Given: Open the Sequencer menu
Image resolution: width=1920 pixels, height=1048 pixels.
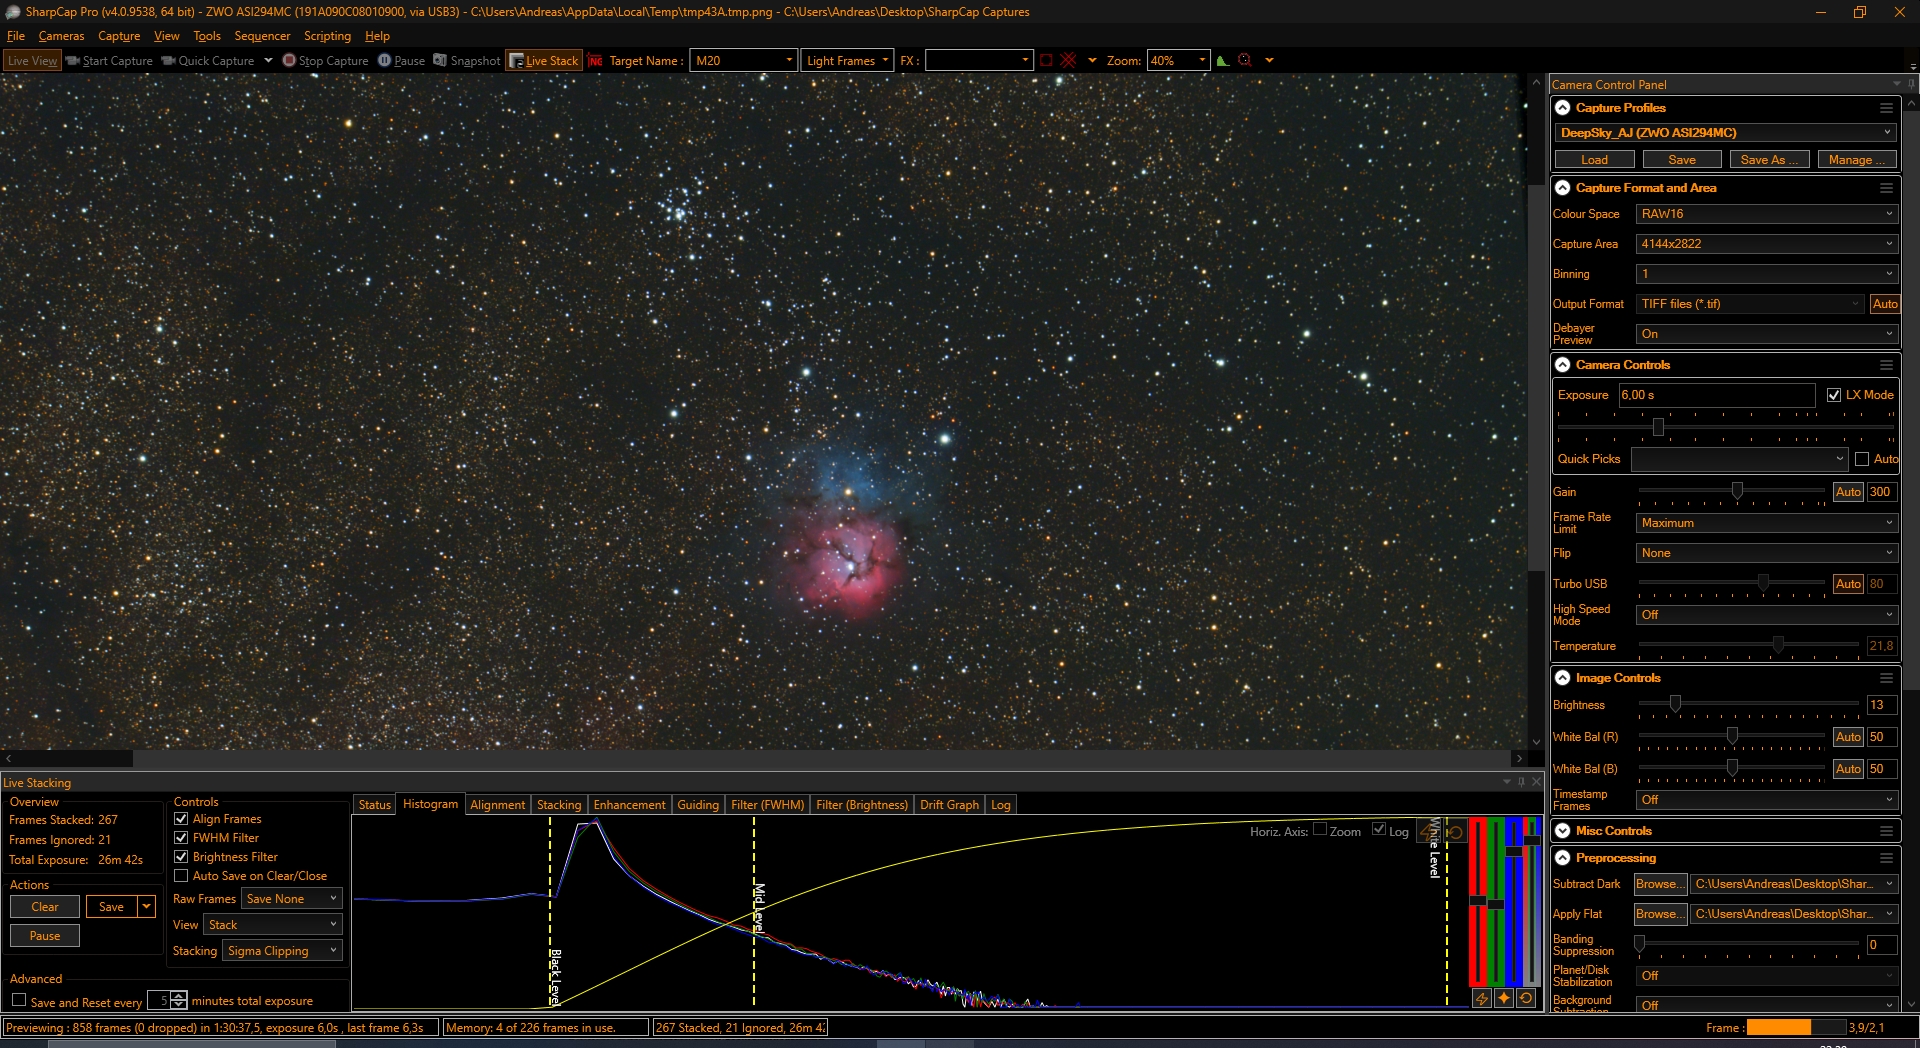Looking at the screenshot, I should coord(262,36).
